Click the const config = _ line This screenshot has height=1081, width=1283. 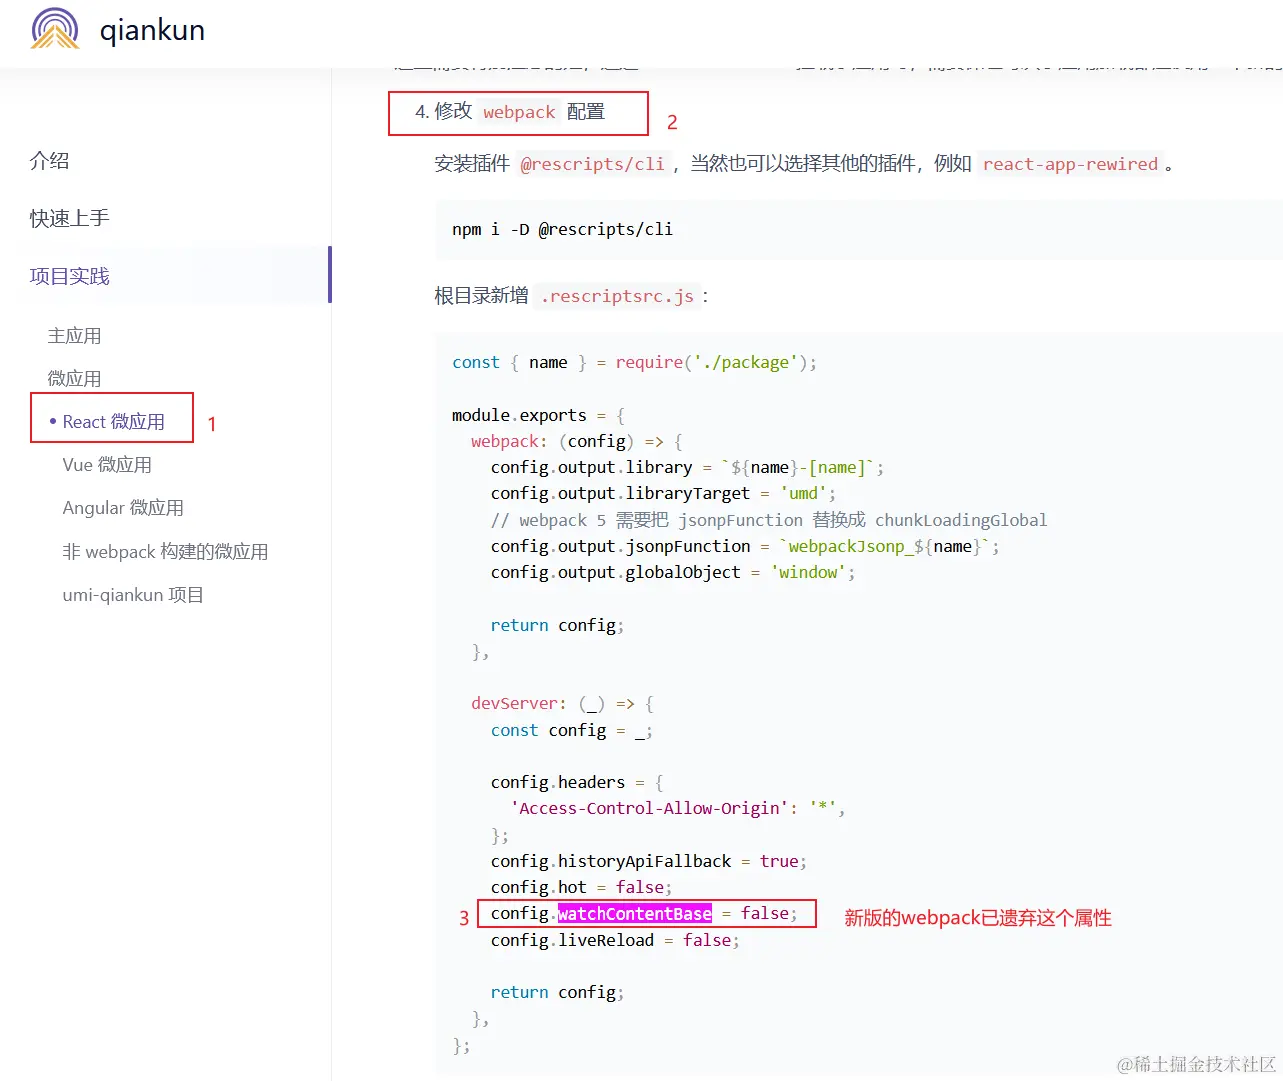pyautogui.click(x=571, y=730)
